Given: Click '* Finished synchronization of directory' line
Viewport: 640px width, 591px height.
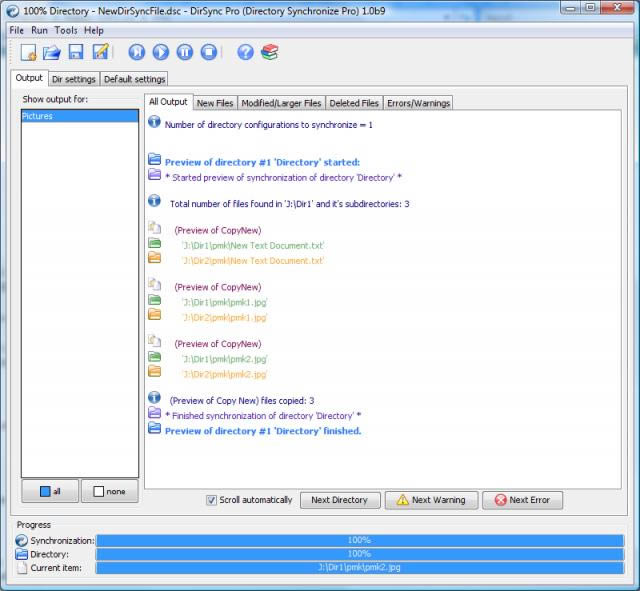Looking at the screenshot, I should point(263,415).
